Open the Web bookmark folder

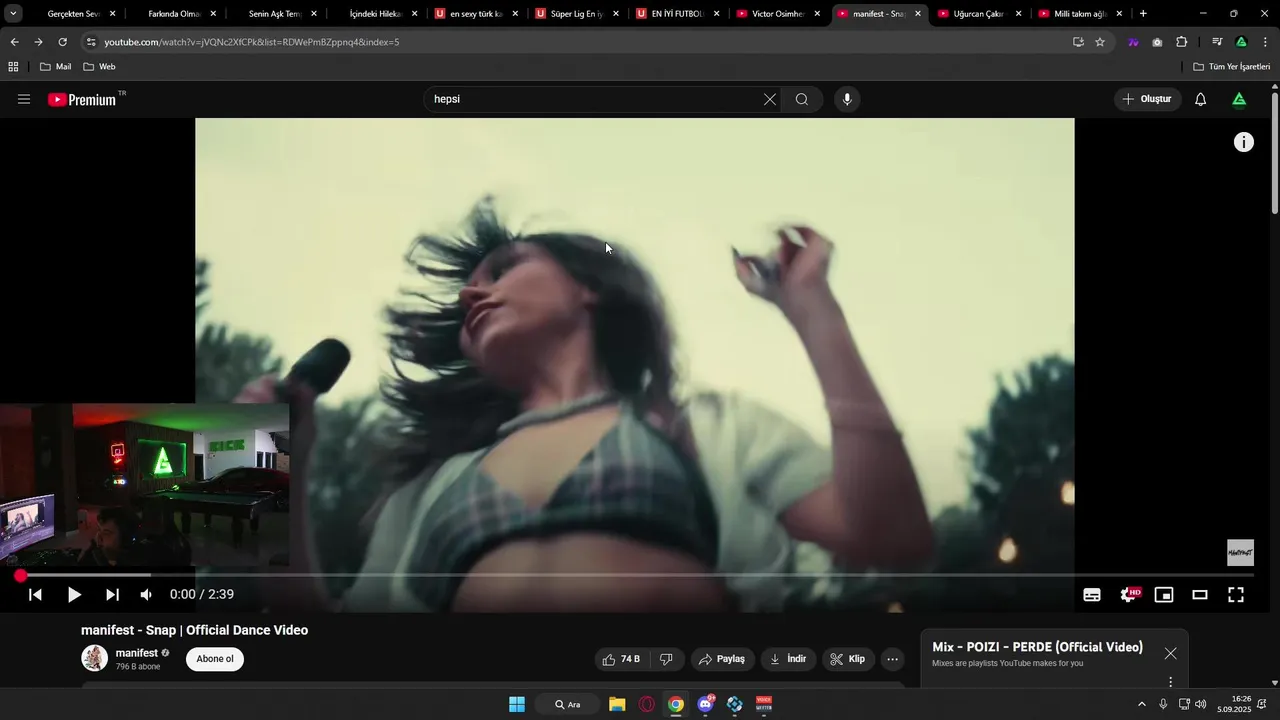pyautogui.click(x=99, y=67)
